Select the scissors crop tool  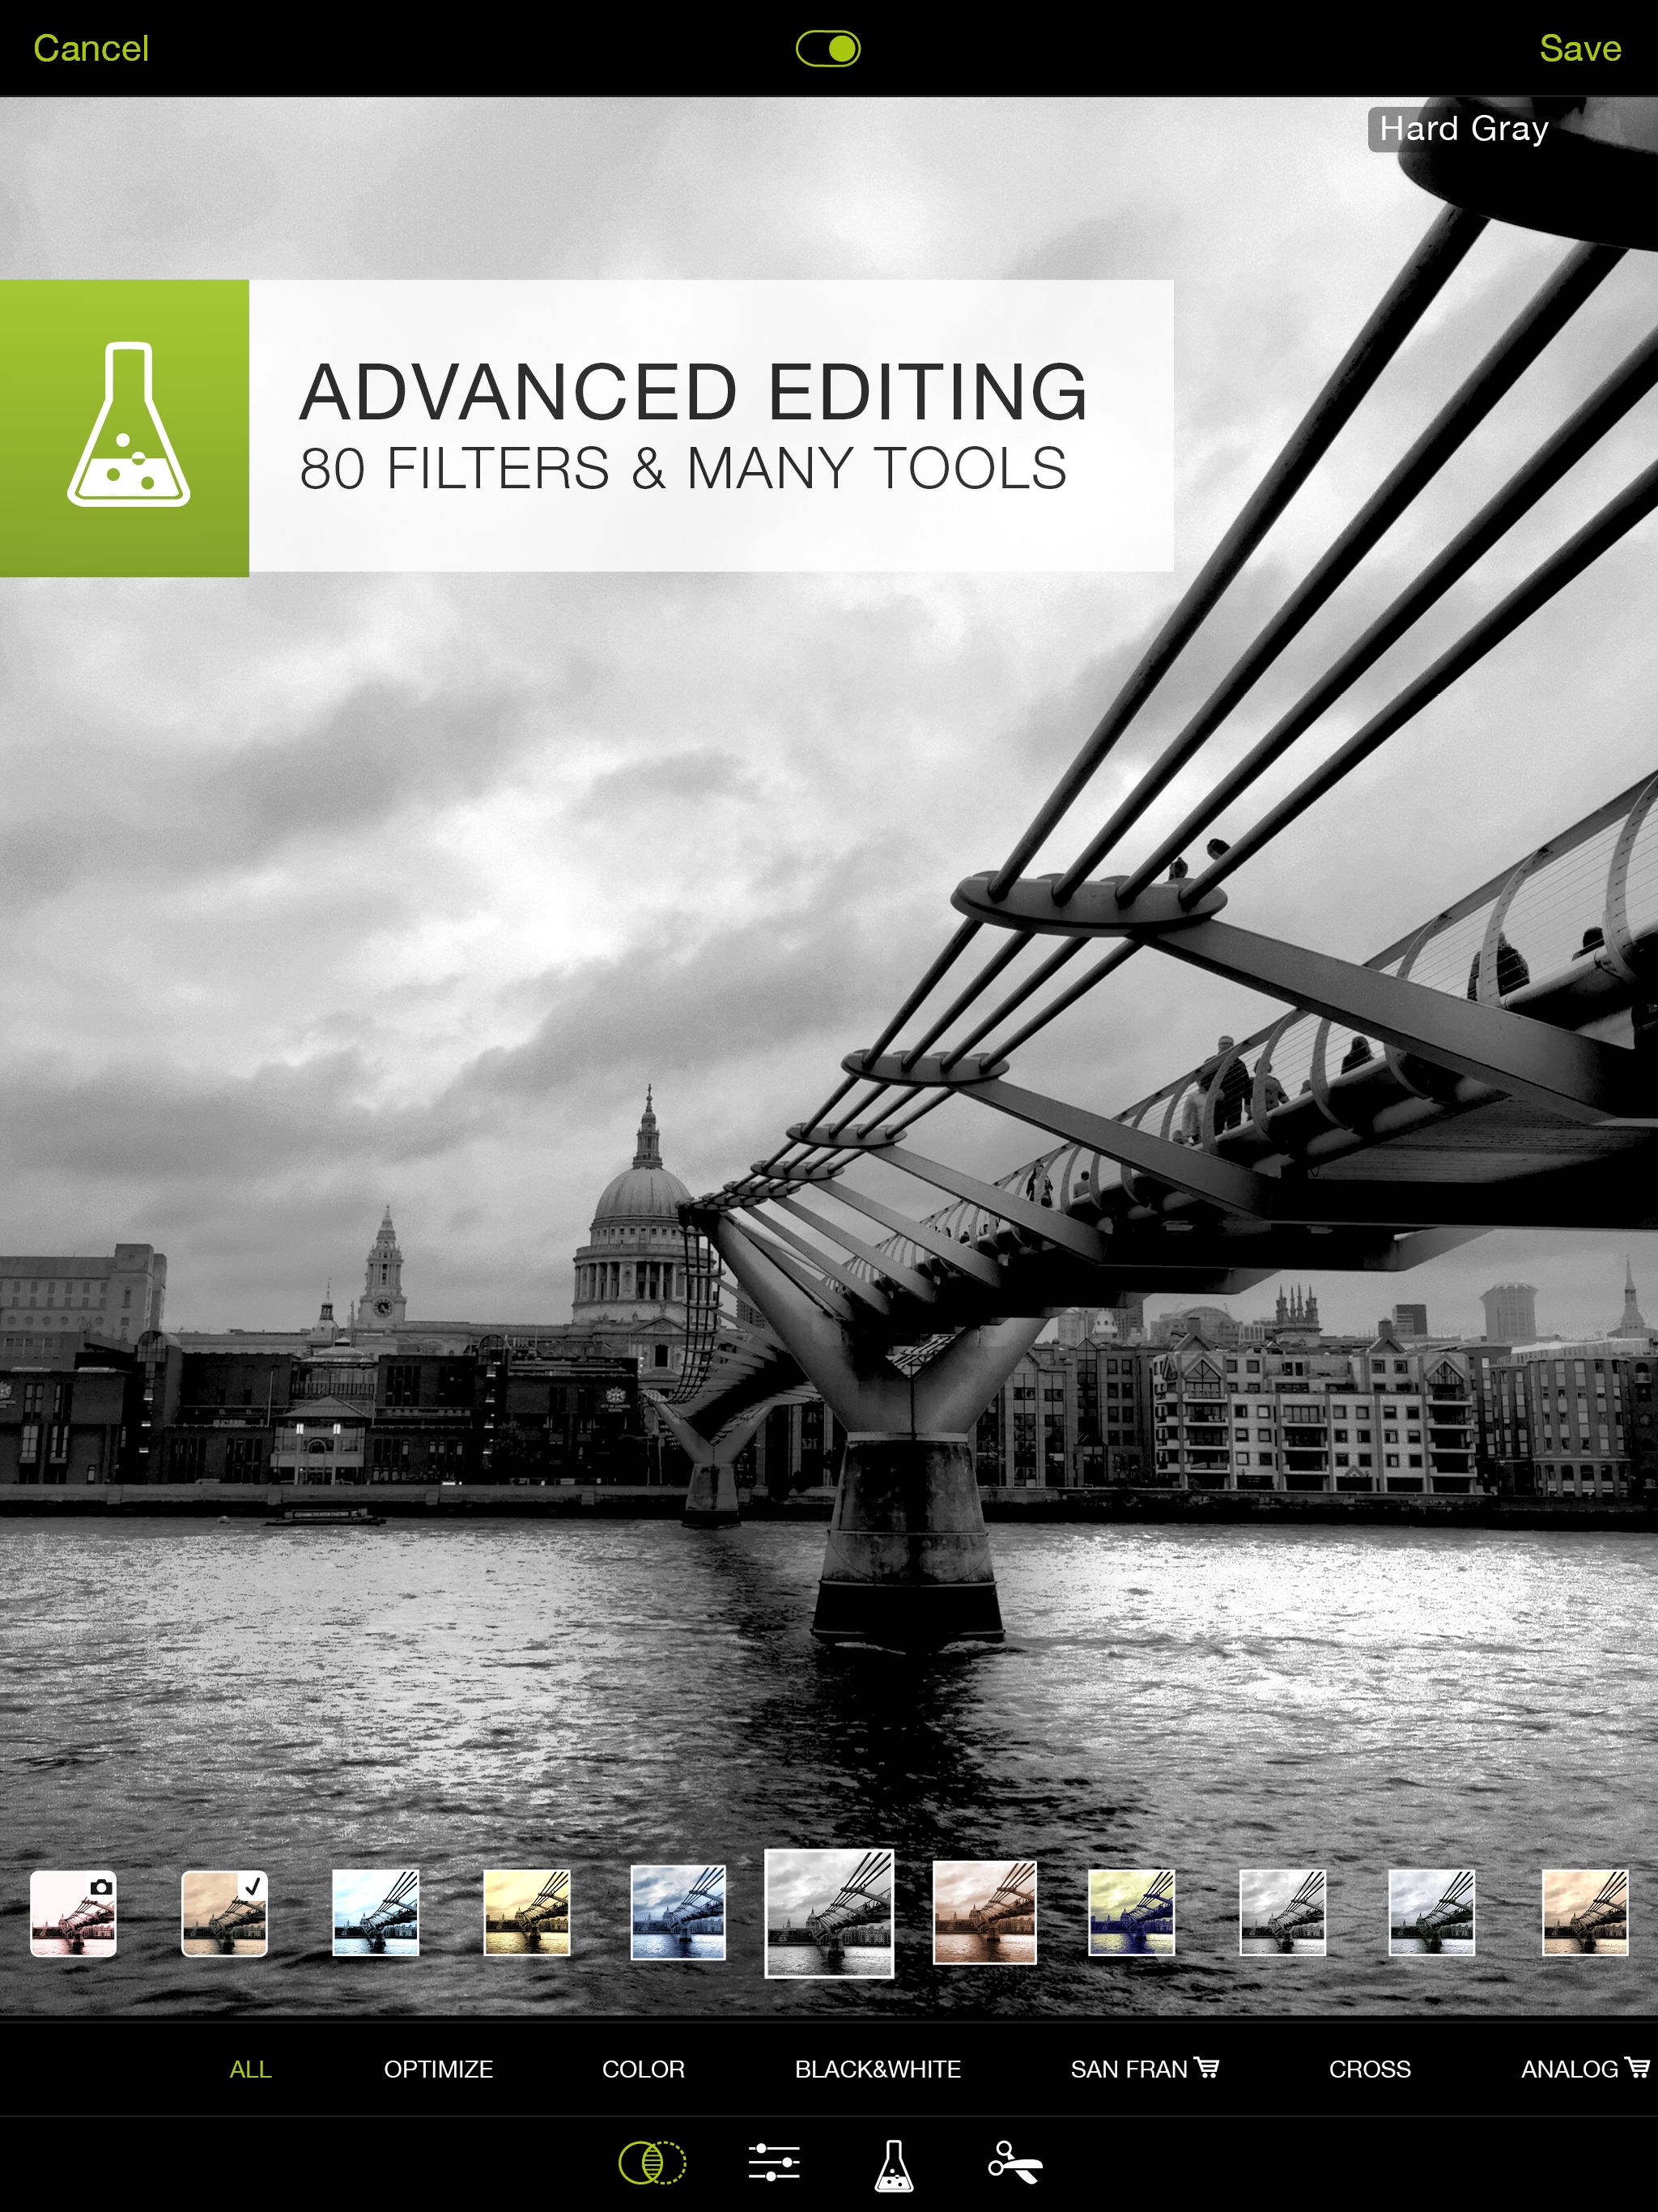[x=1015, y=2163]
